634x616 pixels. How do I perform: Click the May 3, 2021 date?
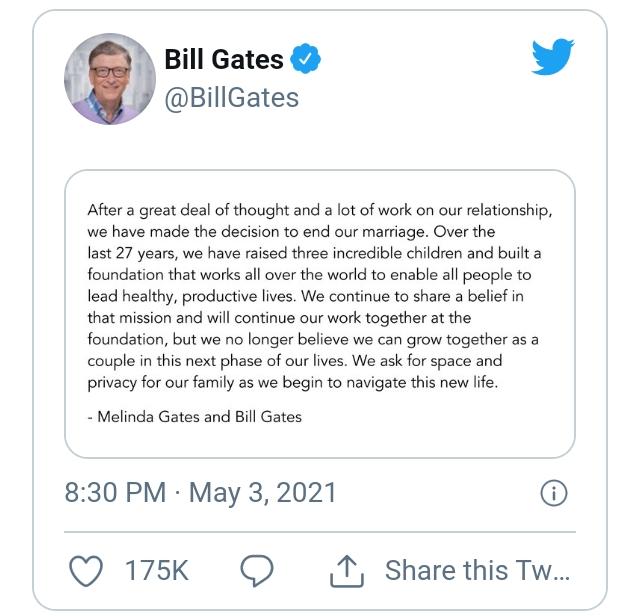263,493
